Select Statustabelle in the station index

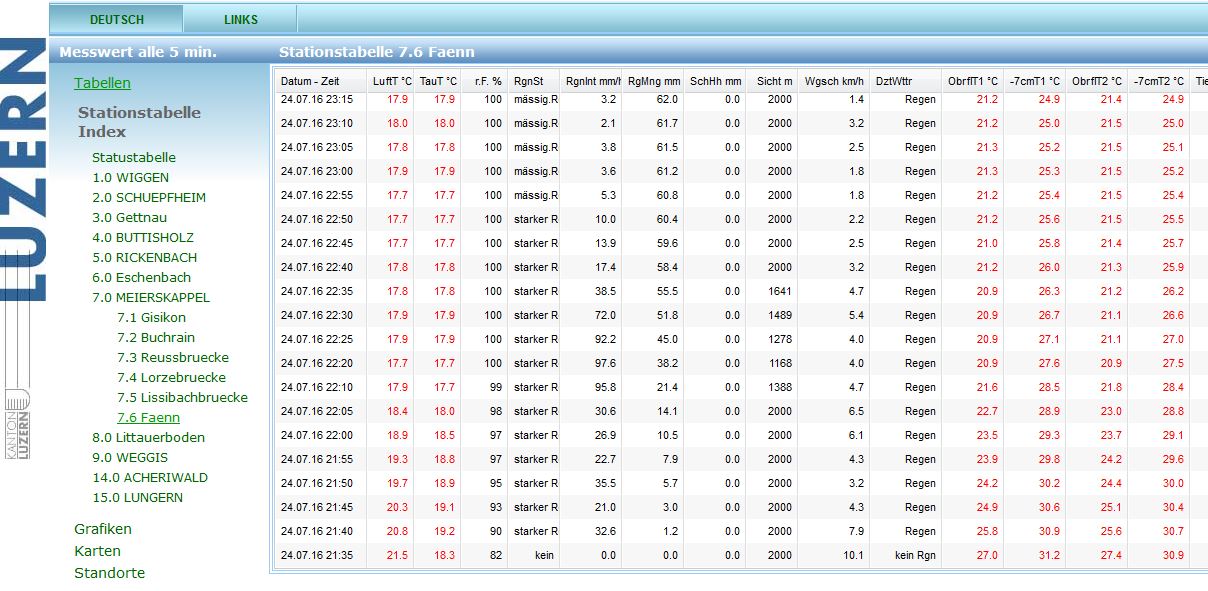pyautogui.click(x=134, y=157)
